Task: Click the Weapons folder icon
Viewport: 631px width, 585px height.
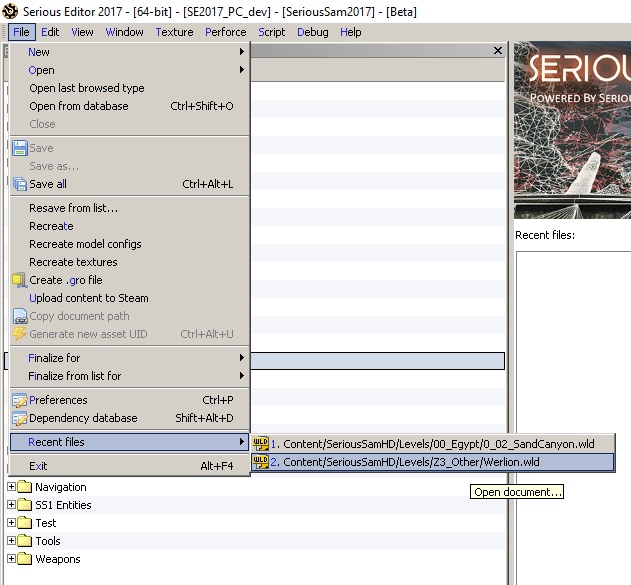Action: (25, 559)
